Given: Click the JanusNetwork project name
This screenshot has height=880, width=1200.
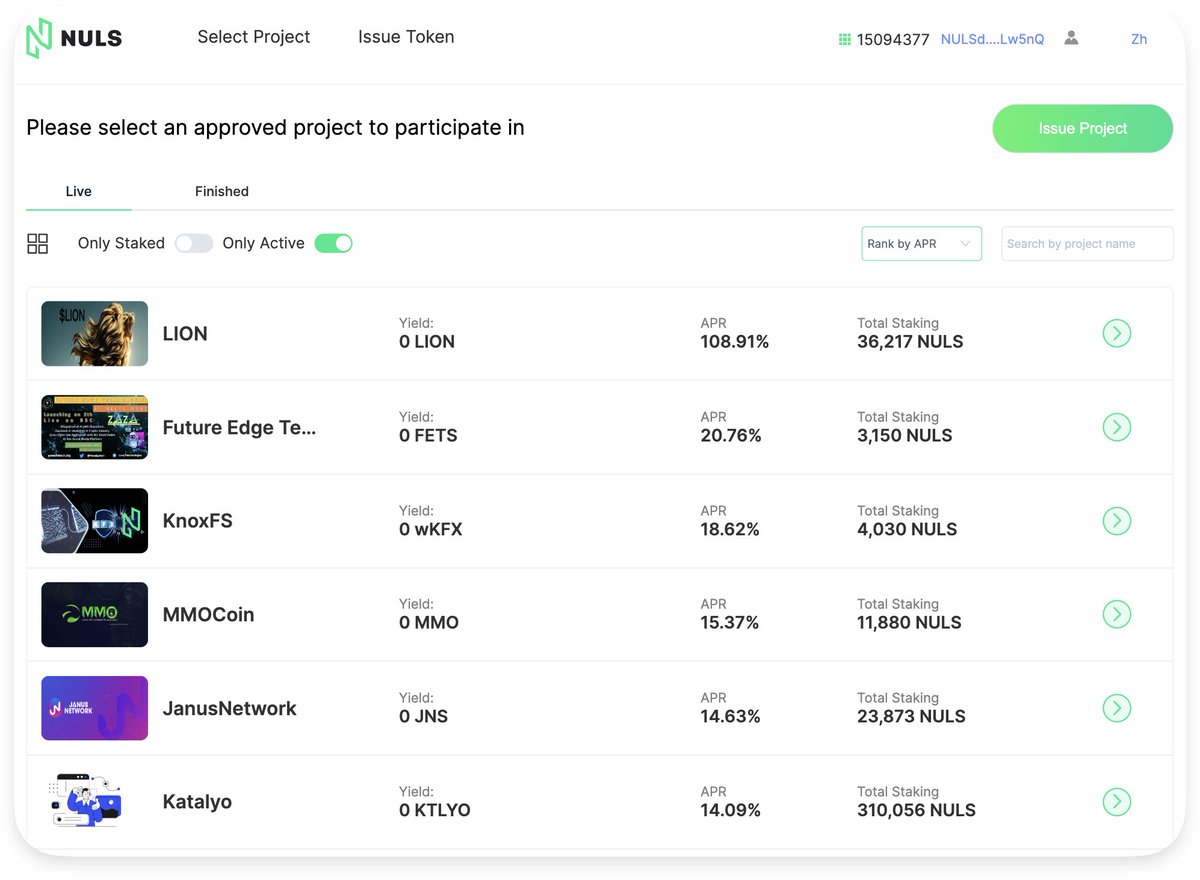Looking at the screenshot, I should (229, 708).
